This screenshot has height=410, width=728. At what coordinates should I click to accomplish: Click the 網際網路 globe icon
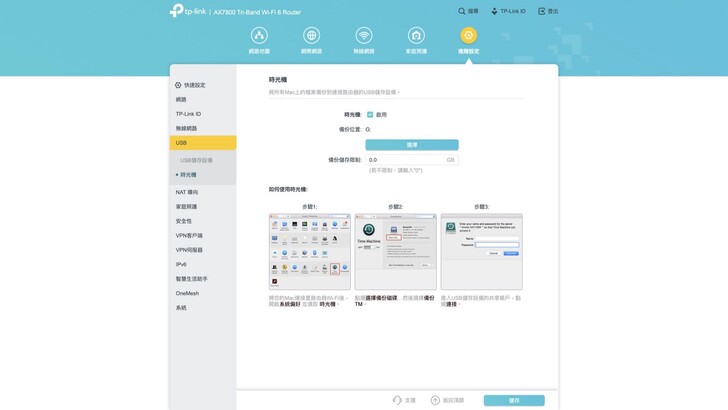coord(311,36)
